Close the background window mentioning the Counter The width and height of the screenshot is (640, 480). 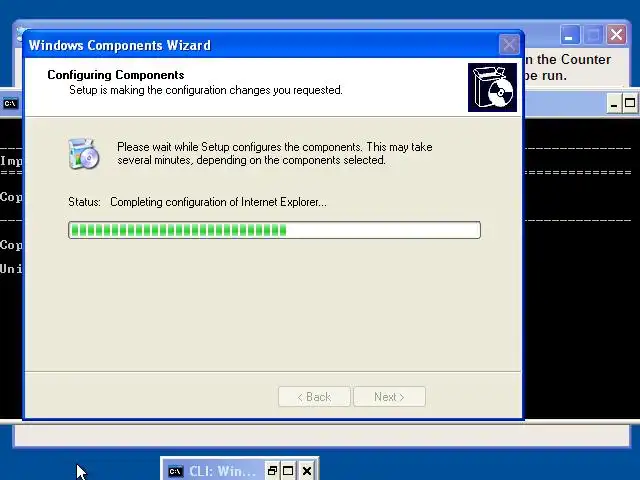point(616,35)
